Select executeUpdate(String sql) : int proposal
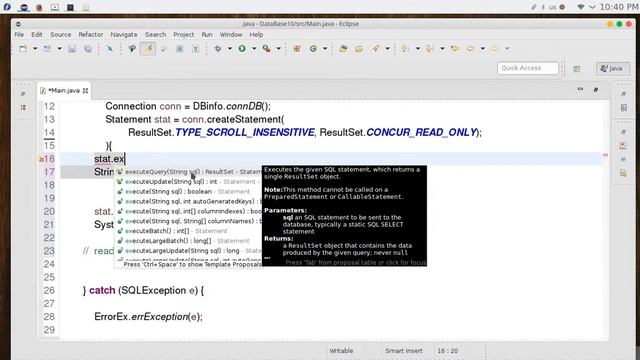Image resolution: width=640 pixels, height=360 pixels. pyautogui.click(x=189, y=182)
